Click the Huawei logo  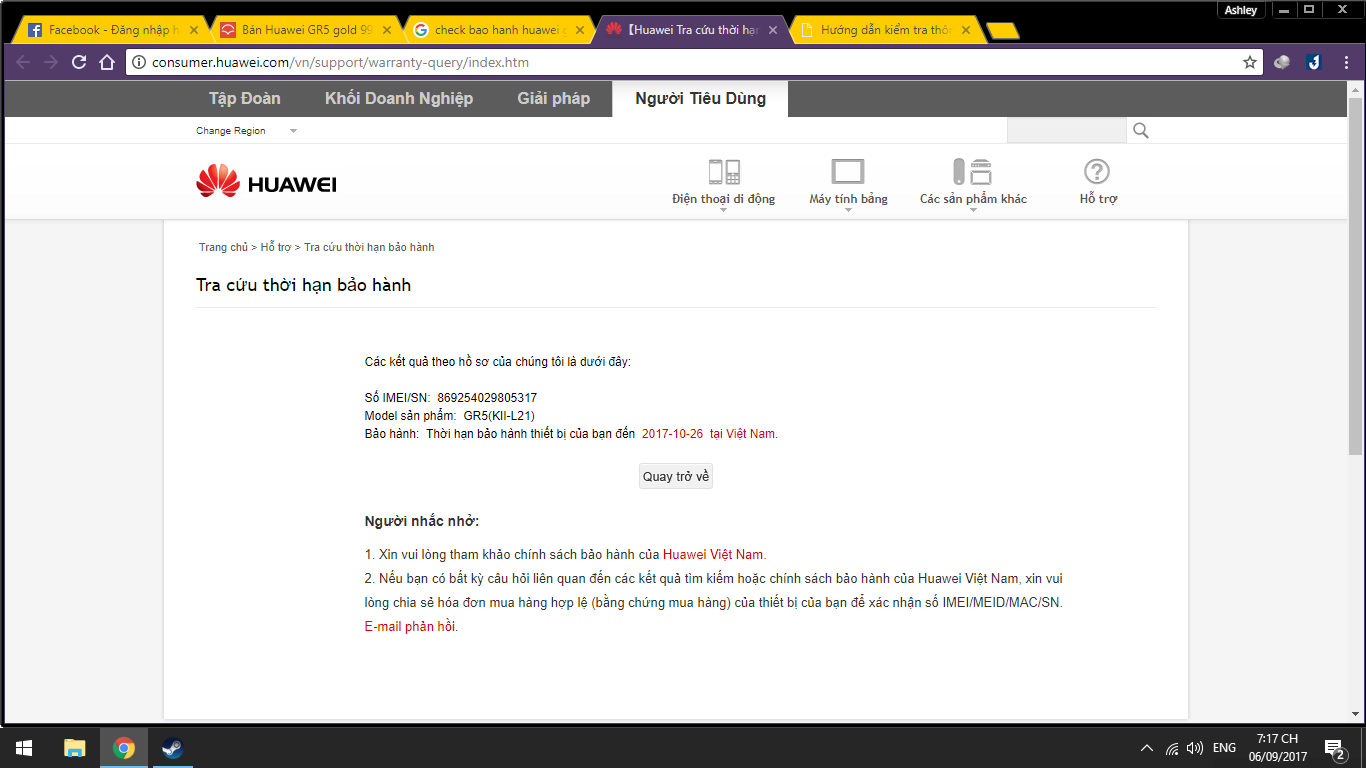pos(266,182)
